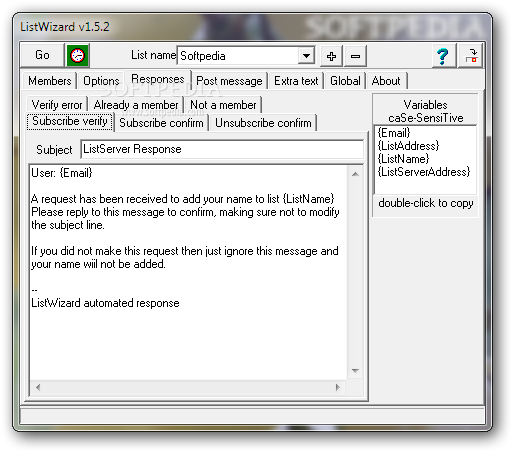The image size is (513, 452).
Task: Open the Extra text tab
Action: tap(296, 81)
